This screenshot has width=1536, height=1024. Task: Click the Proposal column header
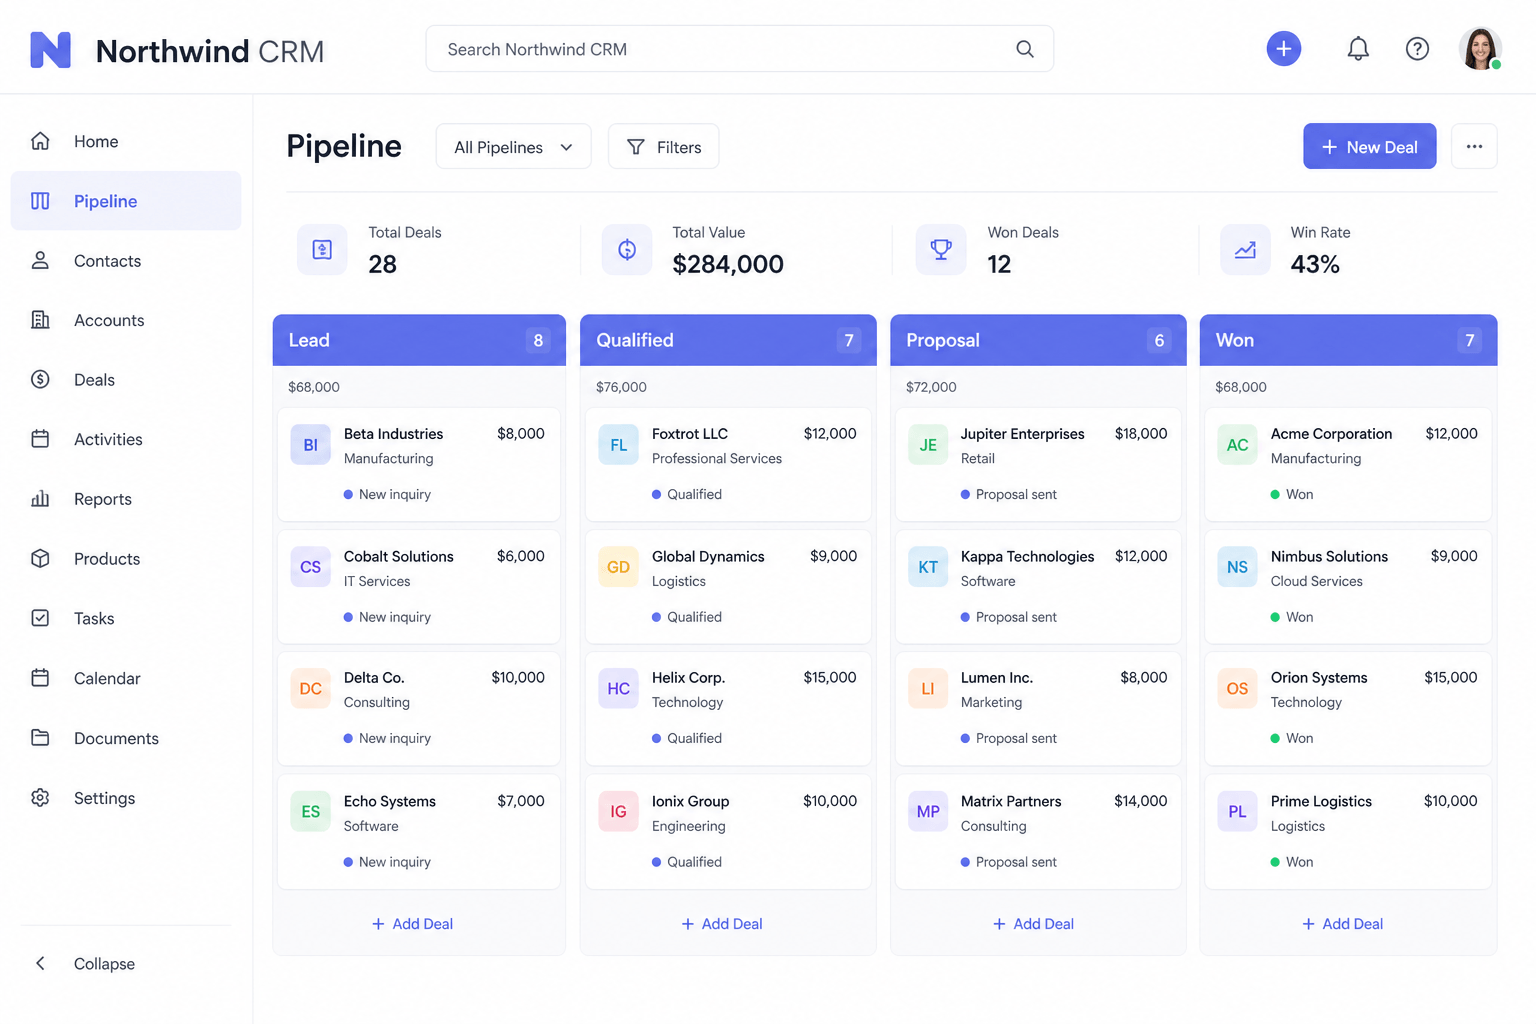click(1038, 340)
